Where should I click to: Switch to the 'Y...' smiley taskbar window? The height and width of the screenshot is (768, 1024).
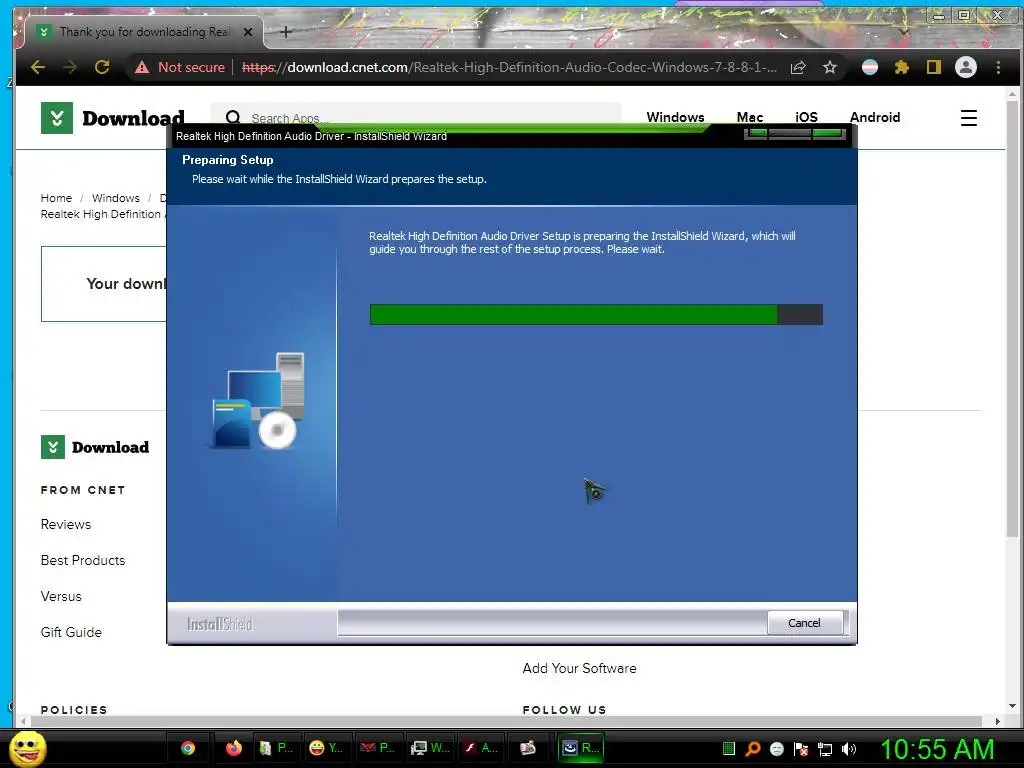click(327, 748)
